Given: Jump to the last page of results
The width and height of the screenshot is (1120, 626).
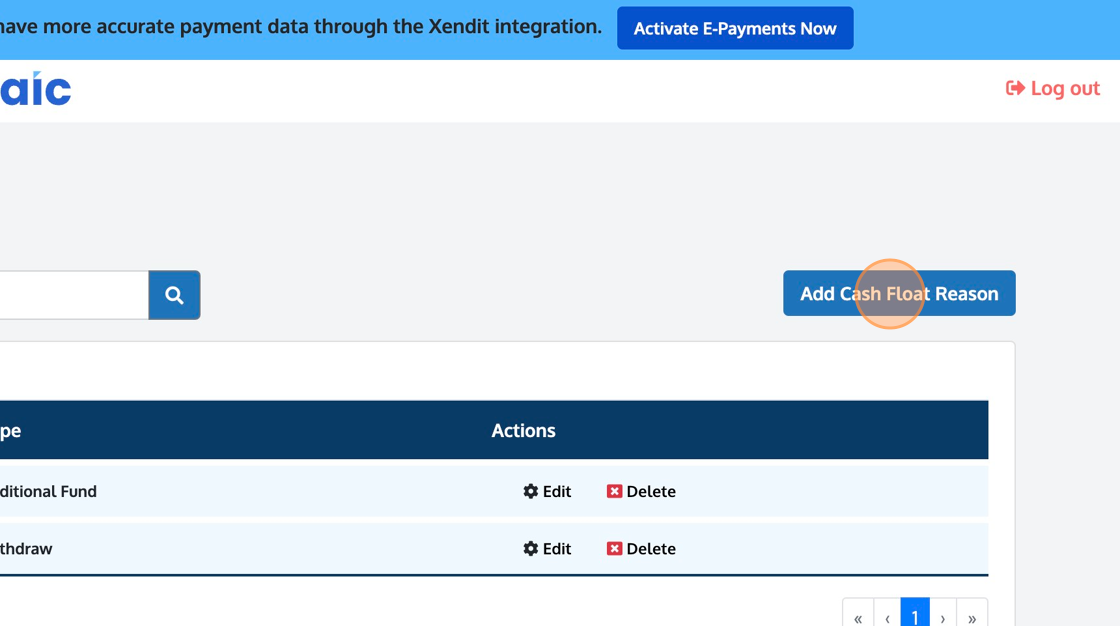Looking at the screenshot, I should (x=972, y=616).
